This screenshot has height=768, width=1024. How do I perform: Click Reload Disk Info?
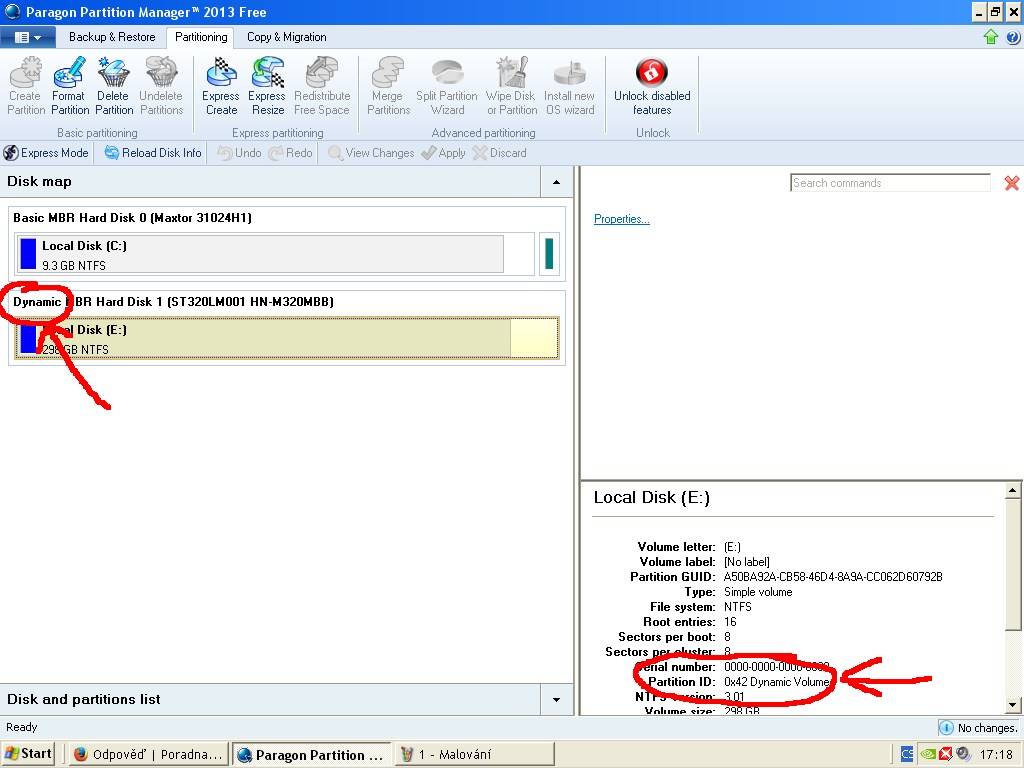click(x=153, y=153)
